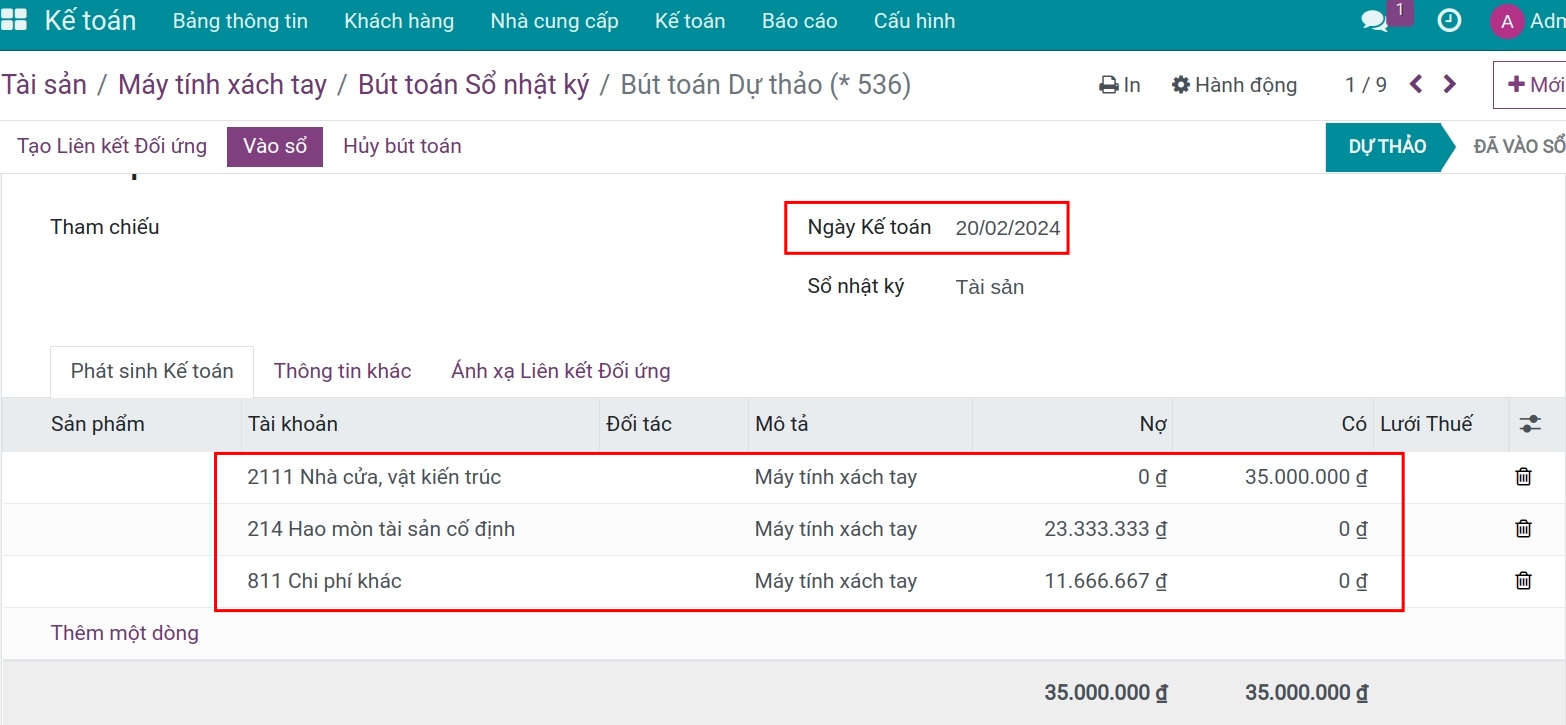Go to the next record arrow
The image size is (1566, 725).
[x=1450, y=84]
